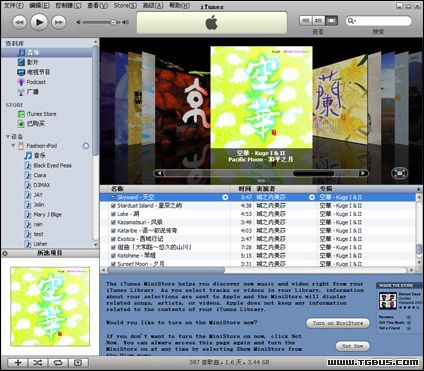
Task: Switch to Cover Flow view button
Action: point(331,21)
